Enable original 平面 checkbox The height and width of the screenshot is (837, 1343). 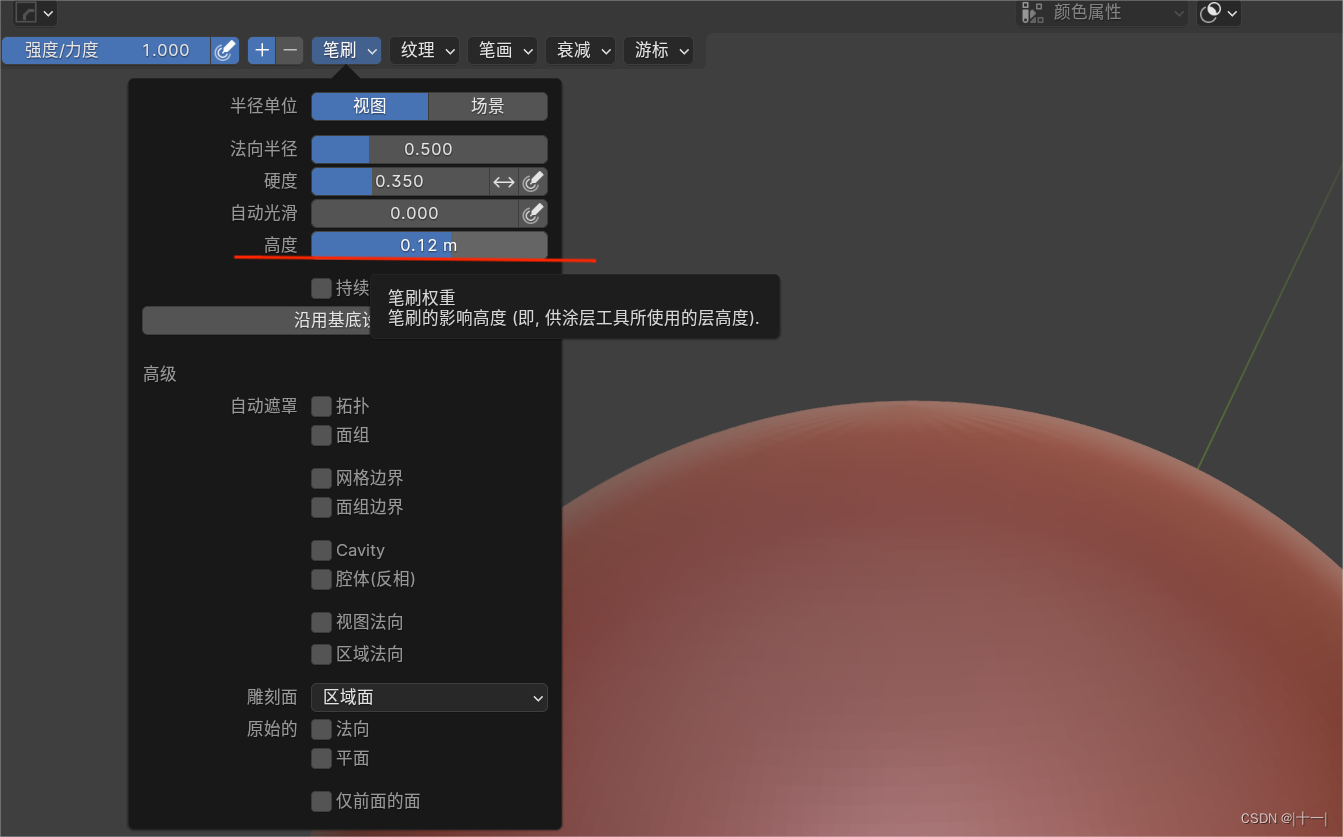tap(321, 758)
